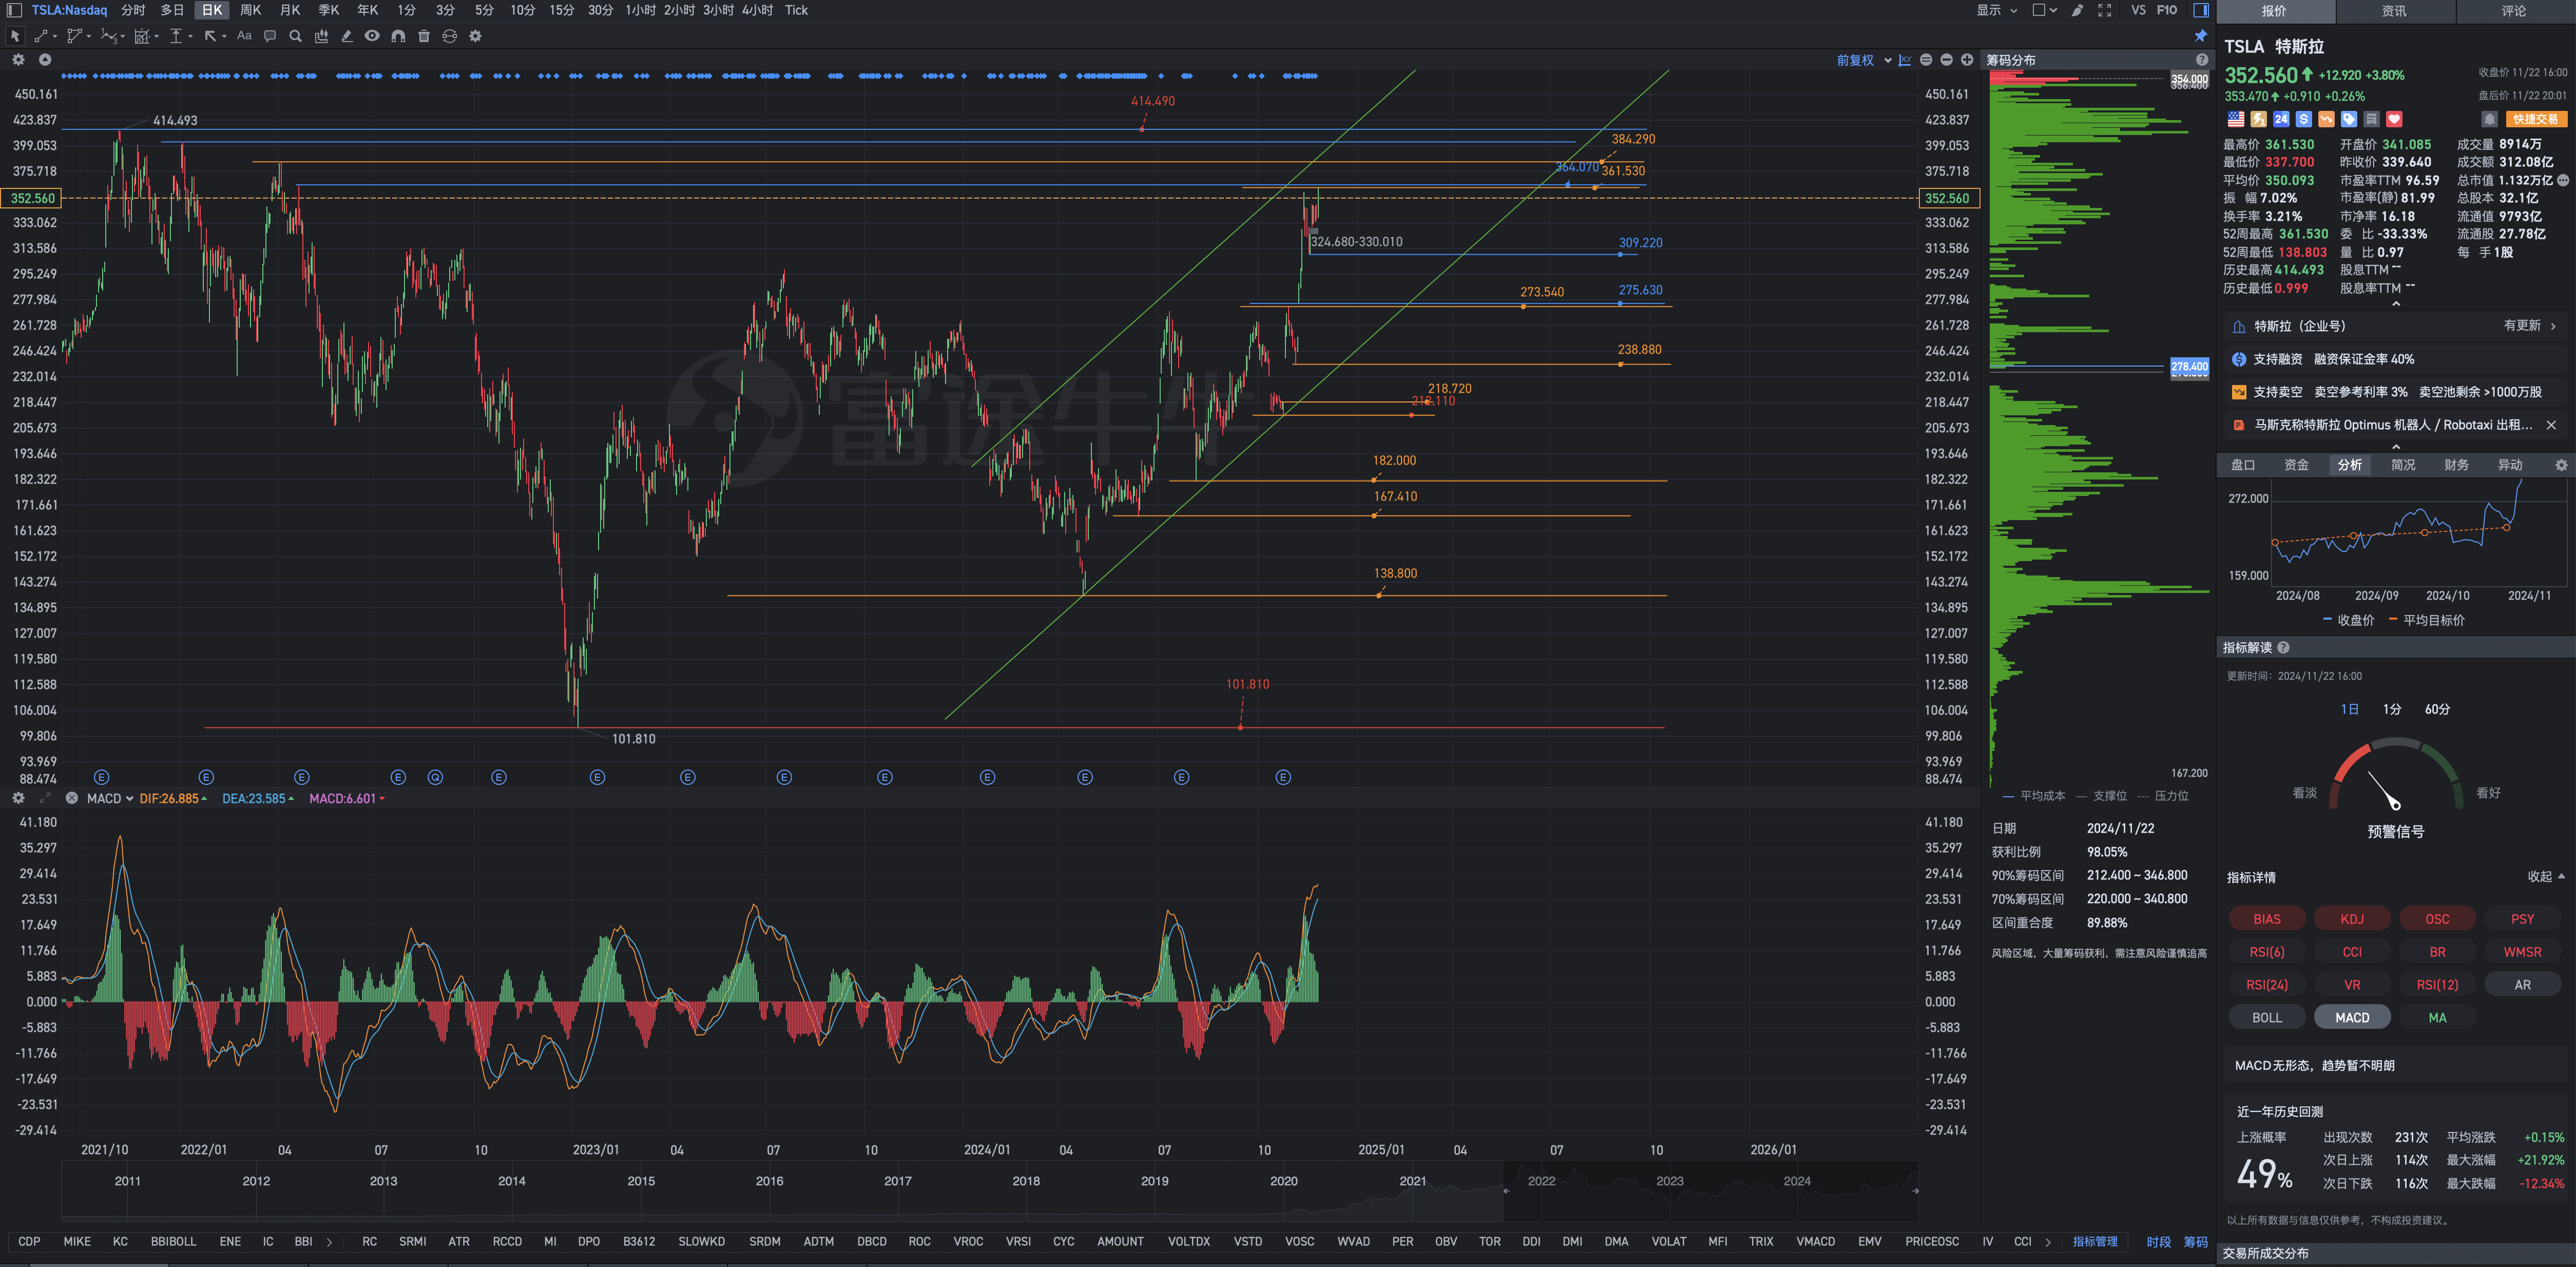Close the MACD indicator panel

(72, 798)
